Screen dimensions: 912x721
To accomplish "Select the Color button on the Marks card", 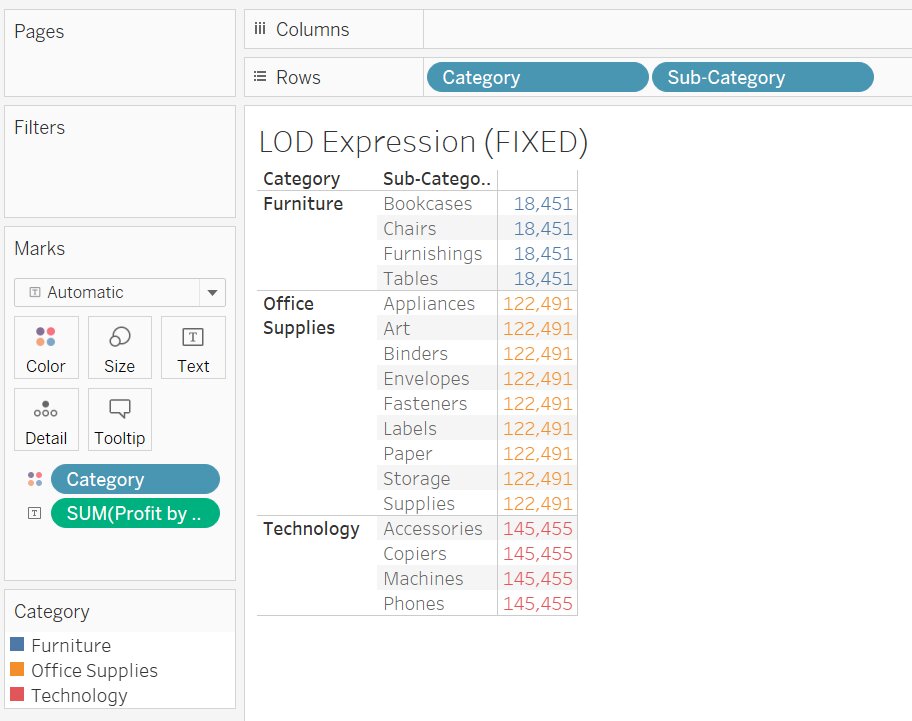I will click(x=46, y=347).
